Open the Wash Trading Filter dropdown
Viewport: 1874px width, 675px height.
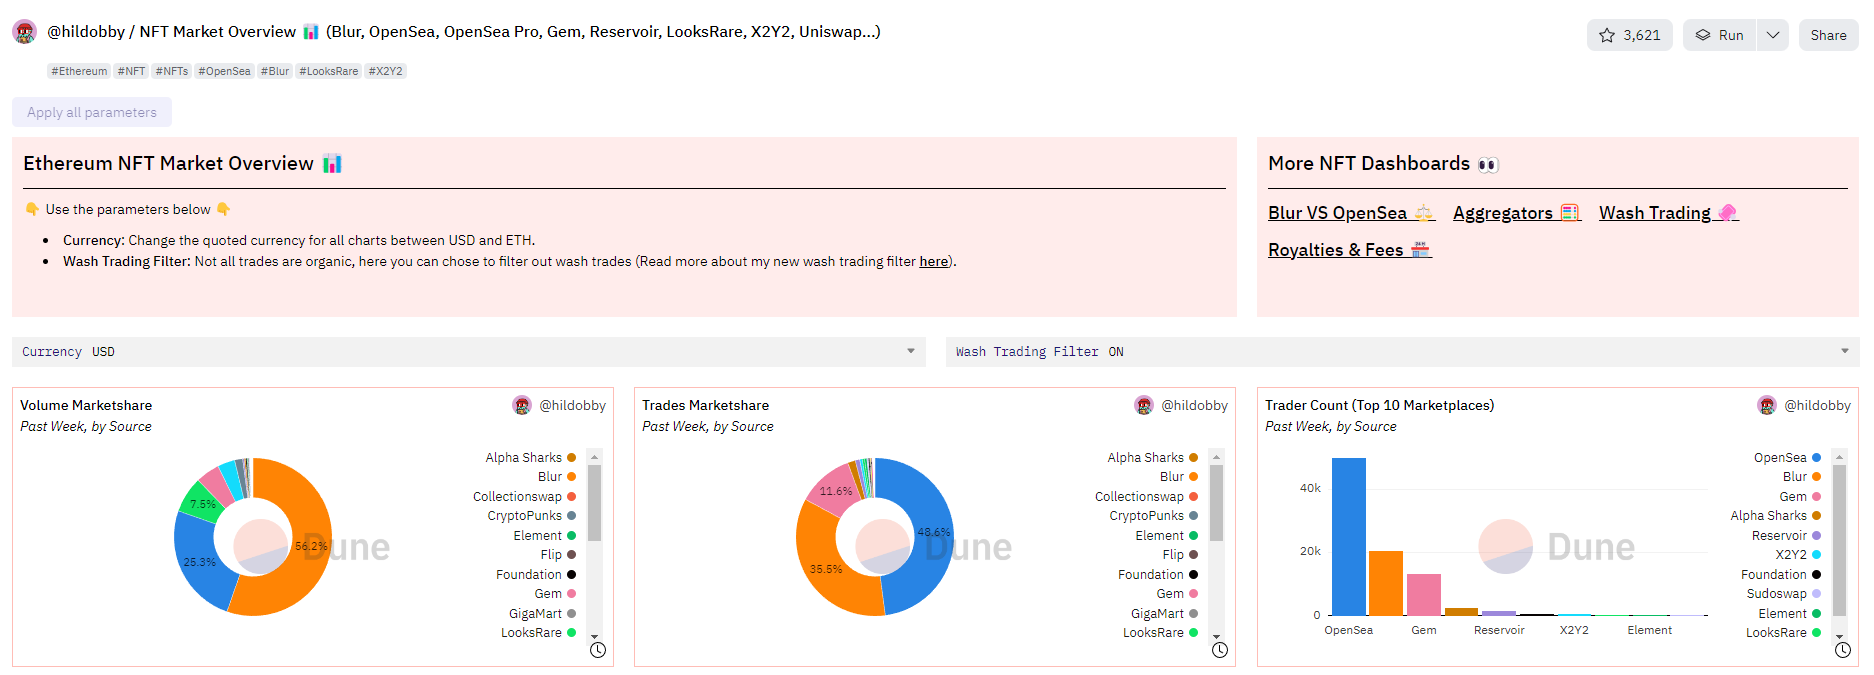click(x=1402, y=352)
